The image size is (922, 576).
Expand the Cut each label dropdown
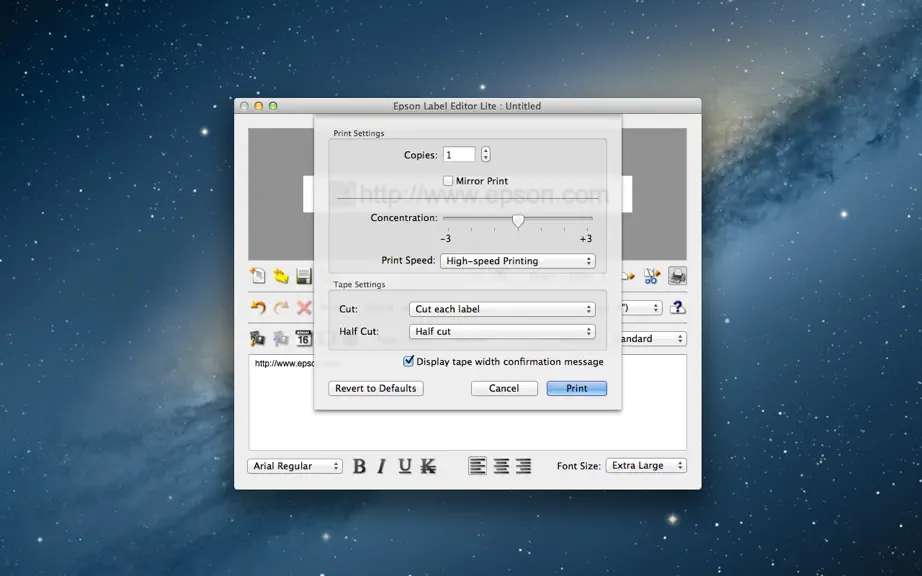coord(502,309)
